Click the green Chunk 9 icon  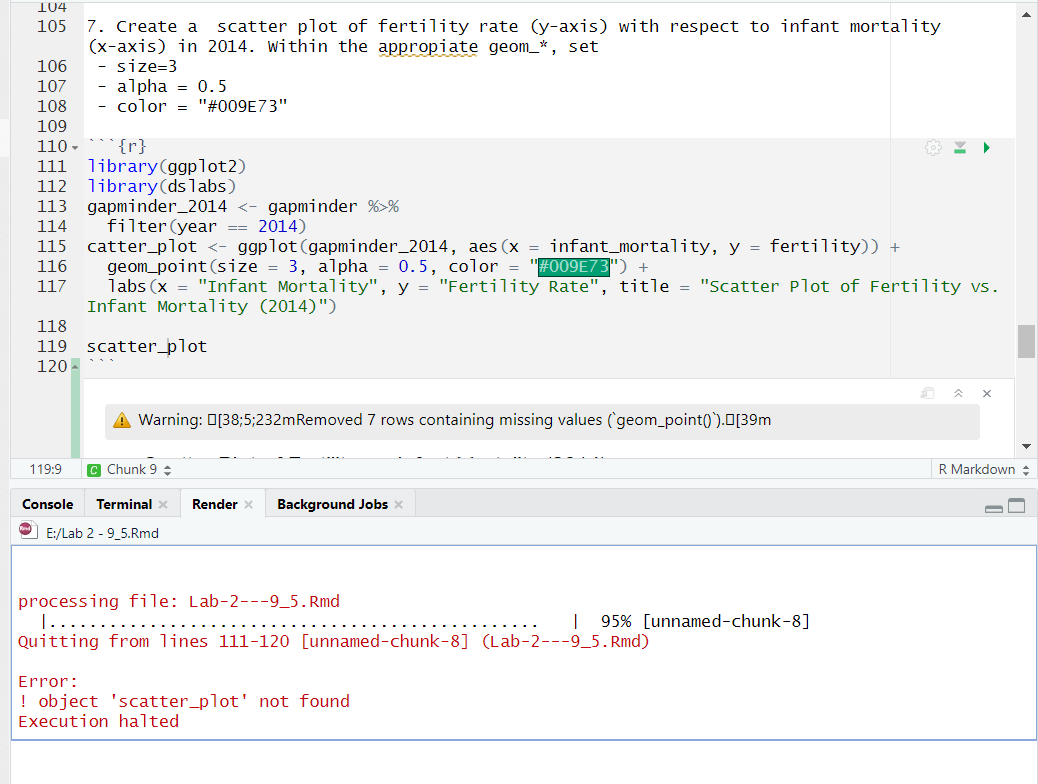(x=94, y=469)
